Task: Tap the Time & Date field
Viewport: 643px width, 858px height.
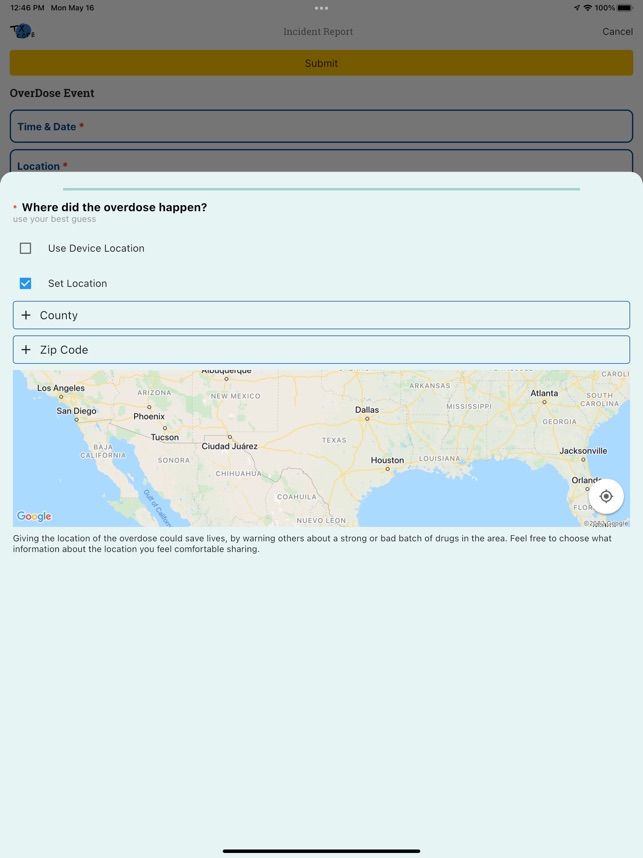Action: point(320,126)
